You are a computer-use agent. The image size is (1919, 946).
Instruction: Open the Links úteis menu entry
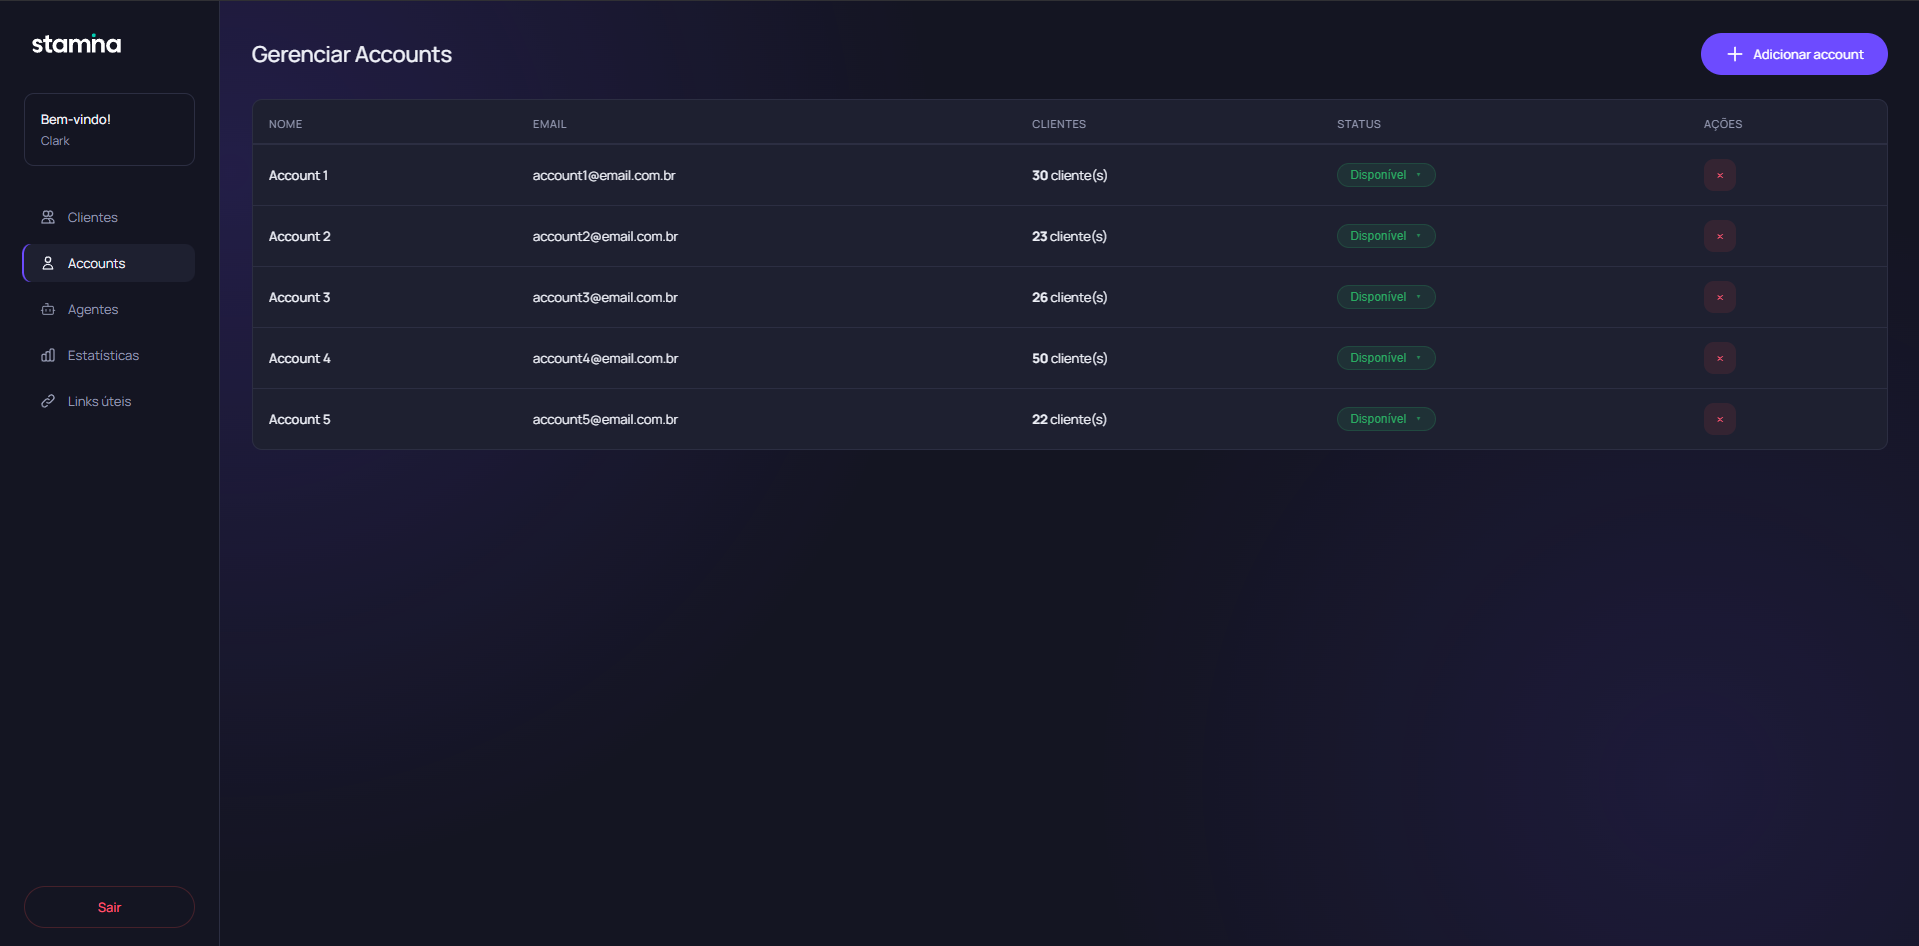point(109,401)
